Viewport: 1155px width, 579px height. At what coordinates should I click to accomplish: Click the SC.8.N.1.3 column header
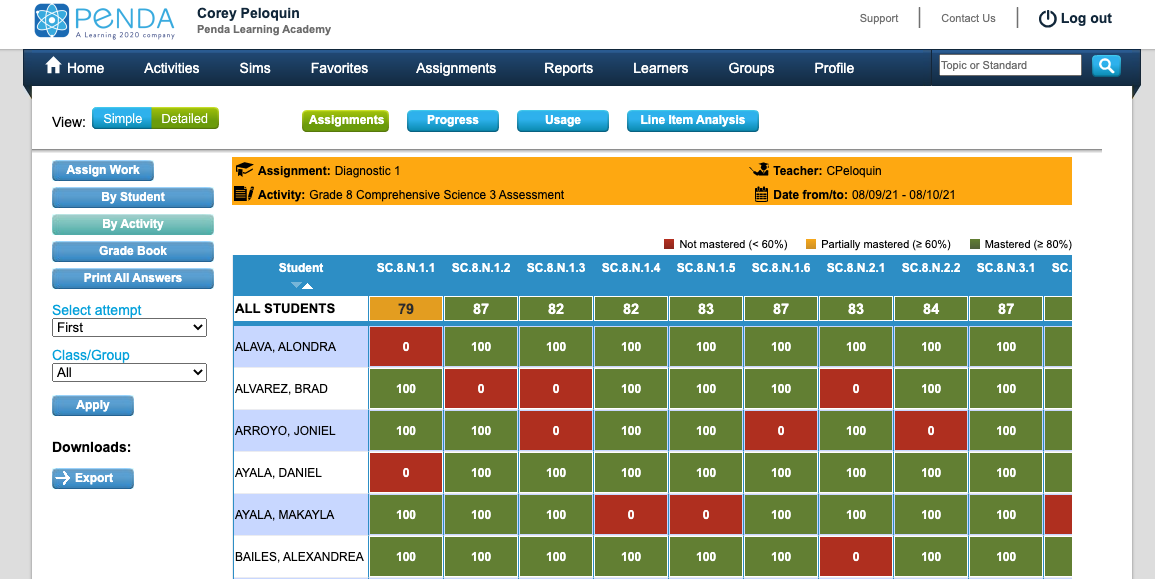[556, 268]
